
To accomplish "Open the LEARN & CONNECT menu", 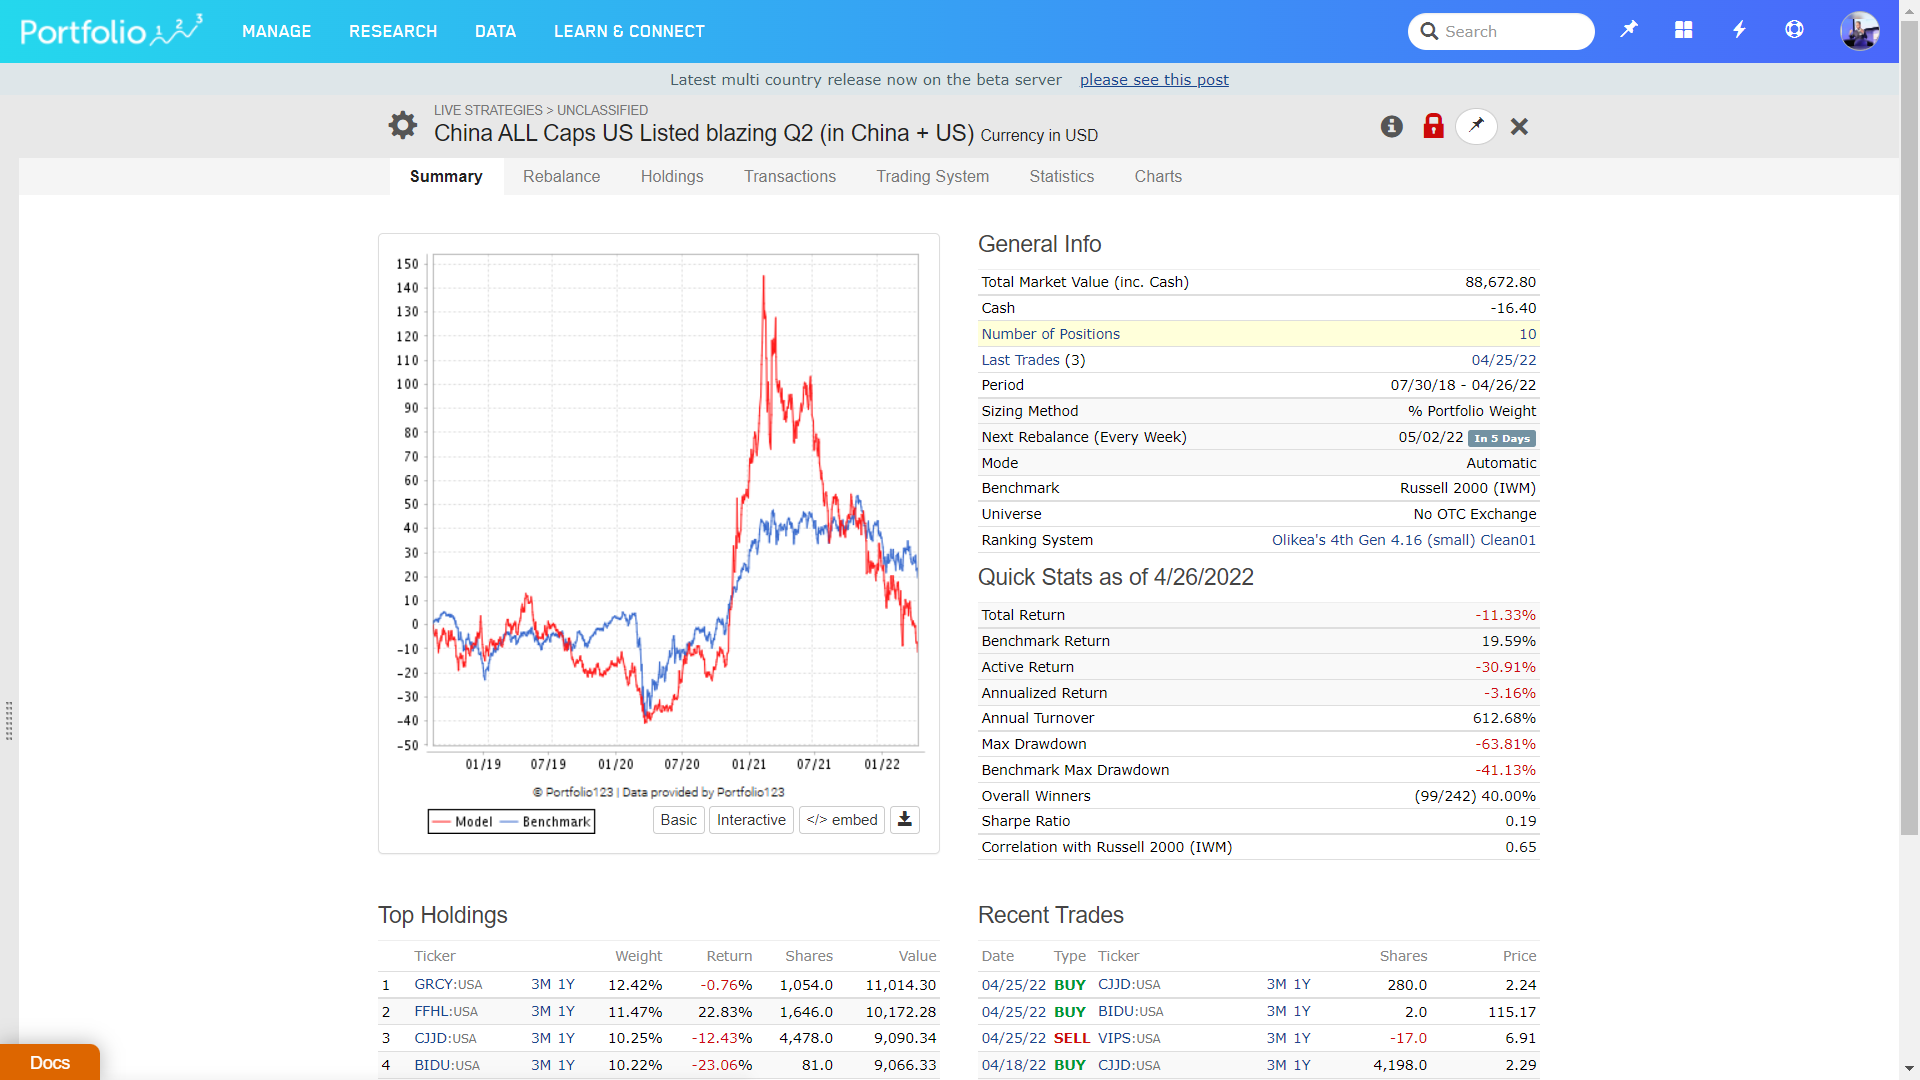I will 629,31.
